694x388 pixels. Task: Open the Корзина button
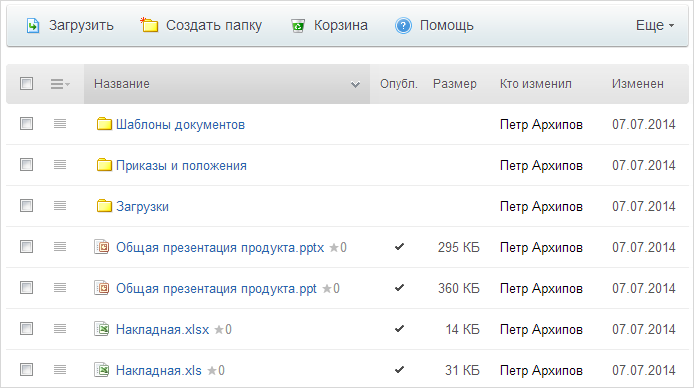coord(329,26)
